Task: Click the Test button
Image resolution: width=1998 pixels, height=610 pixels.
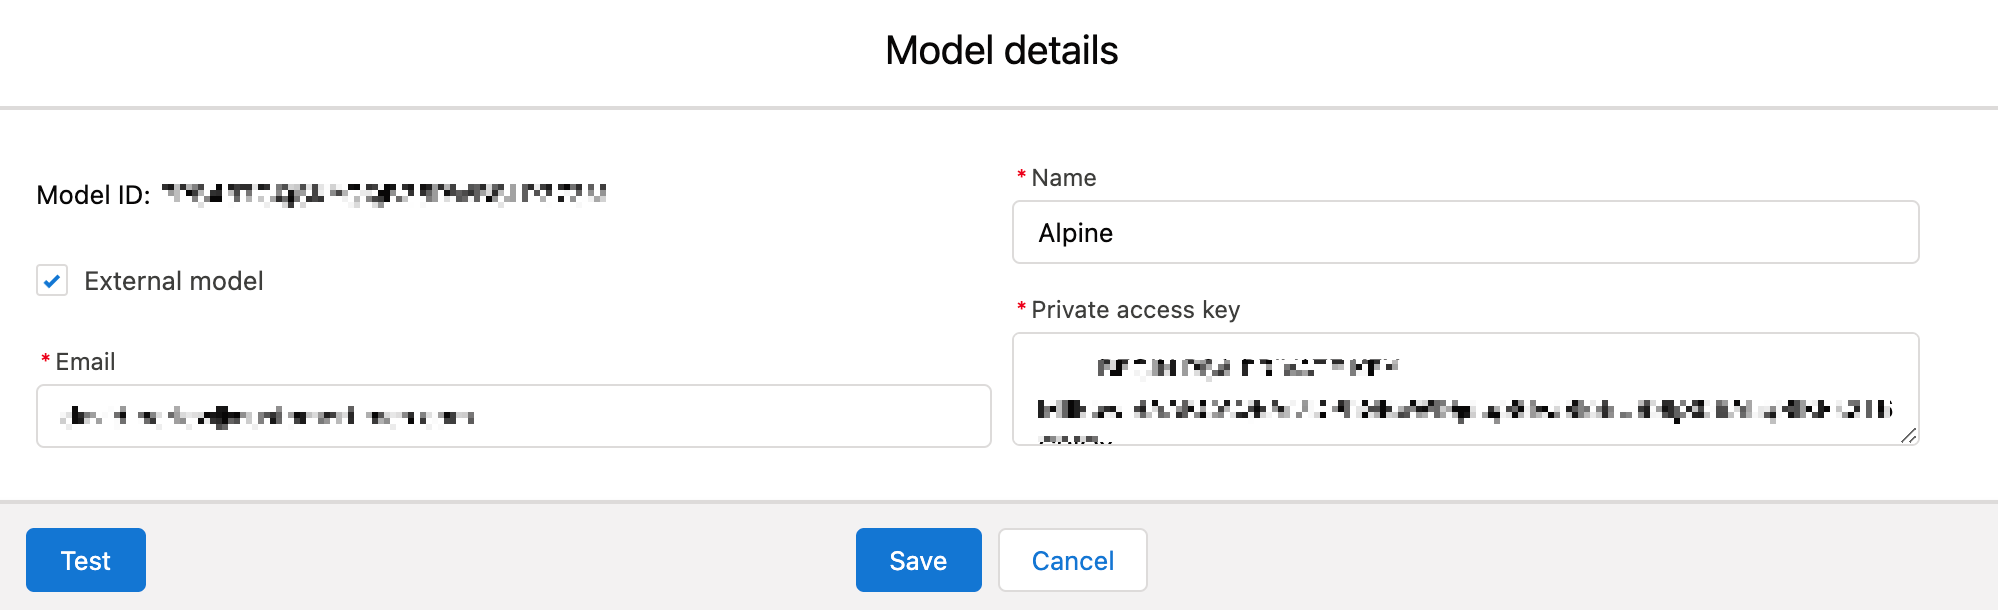Action: (86, 560)
